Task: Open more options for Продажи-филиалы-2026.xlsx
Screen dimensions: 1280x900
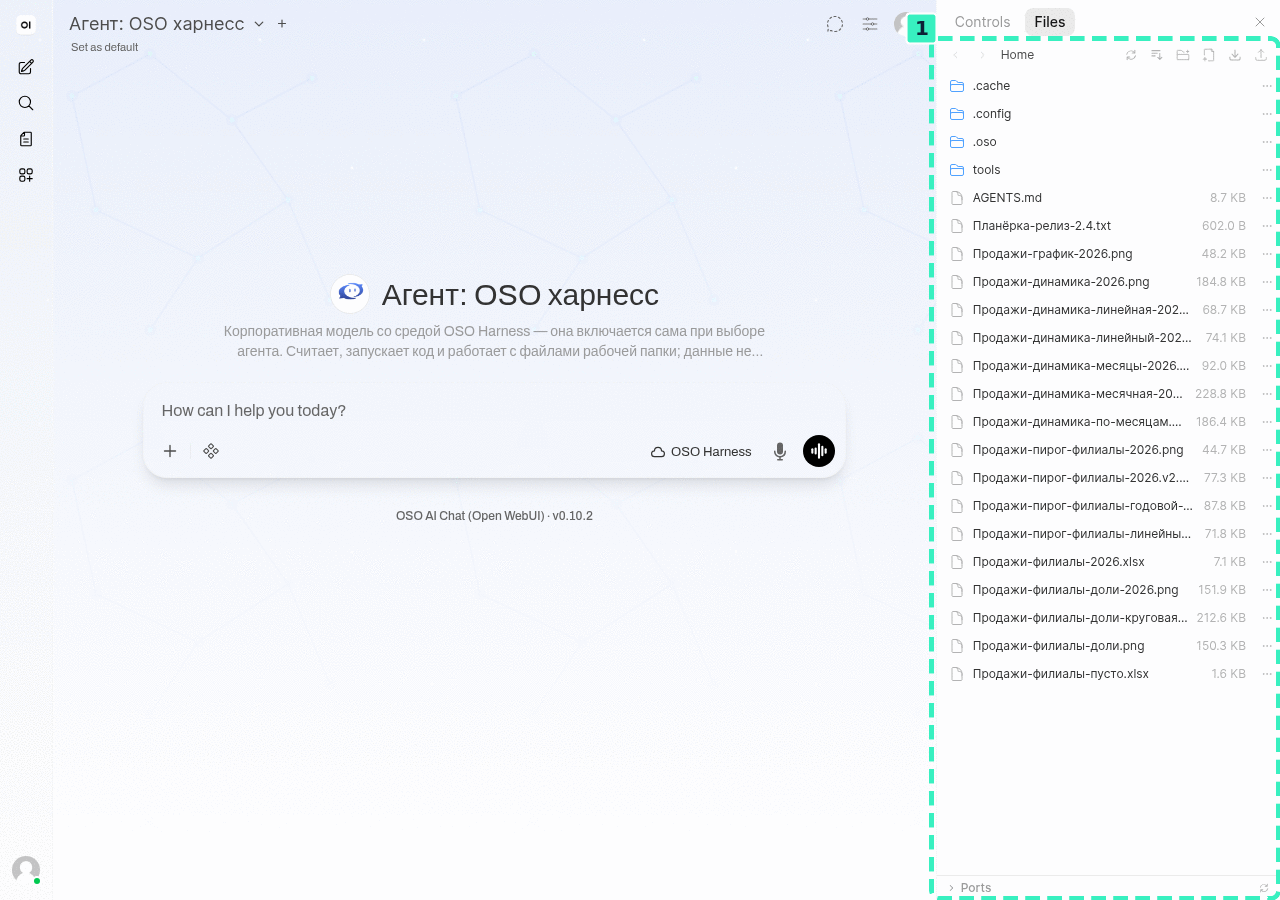Action: pyautogui.click(x=1267, y=562)
